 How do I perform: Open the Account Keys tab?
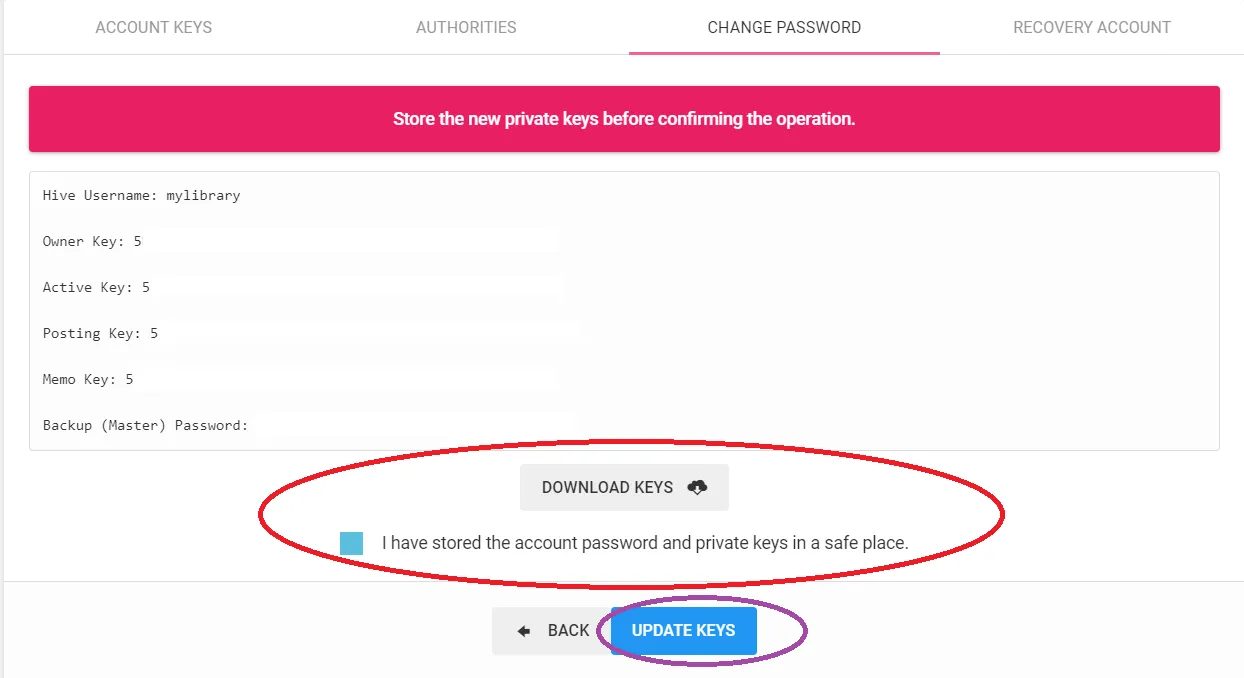click(154, 27)
